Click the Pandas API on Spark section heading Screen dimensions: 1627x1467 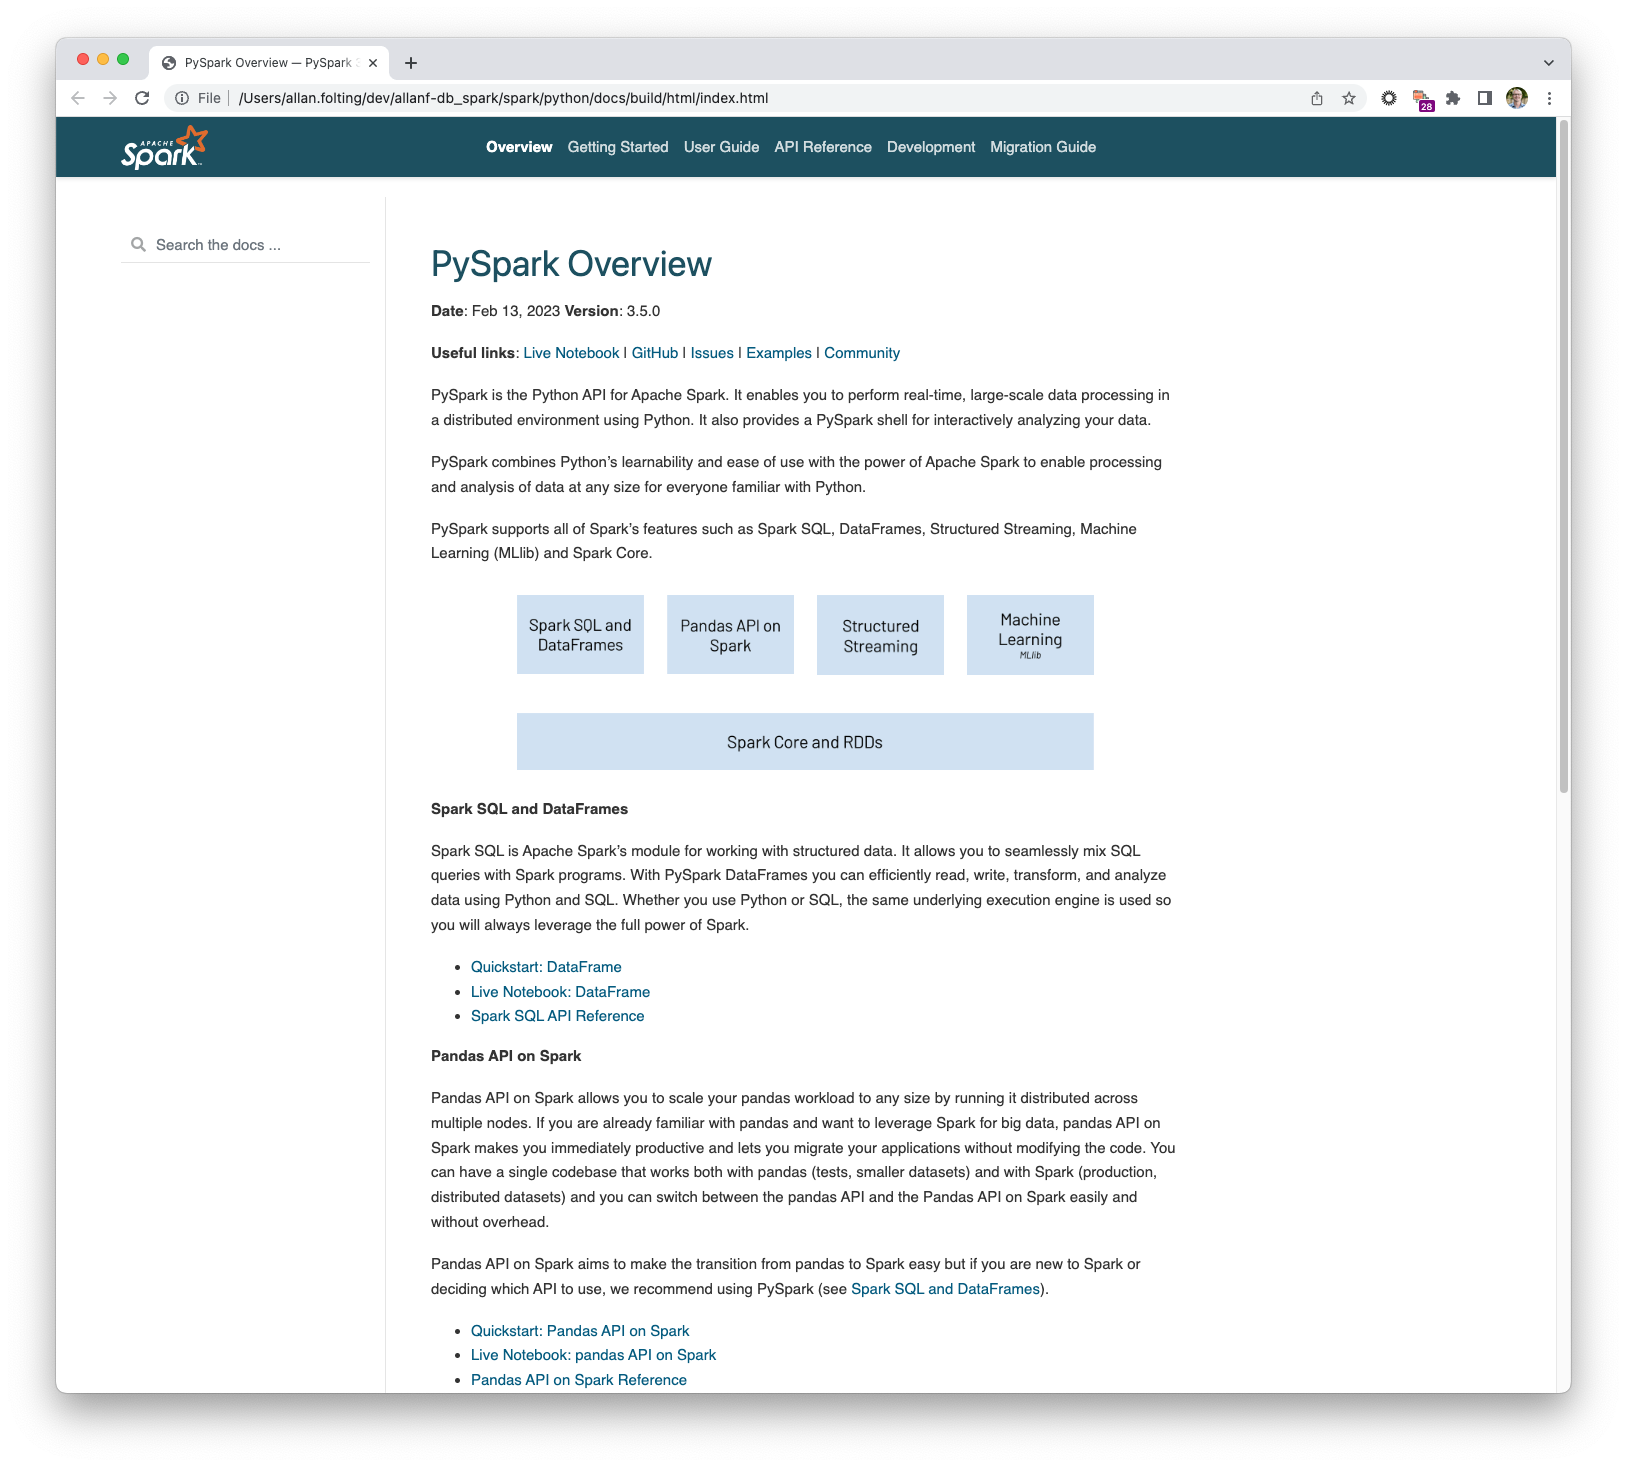click(506, 1056)
